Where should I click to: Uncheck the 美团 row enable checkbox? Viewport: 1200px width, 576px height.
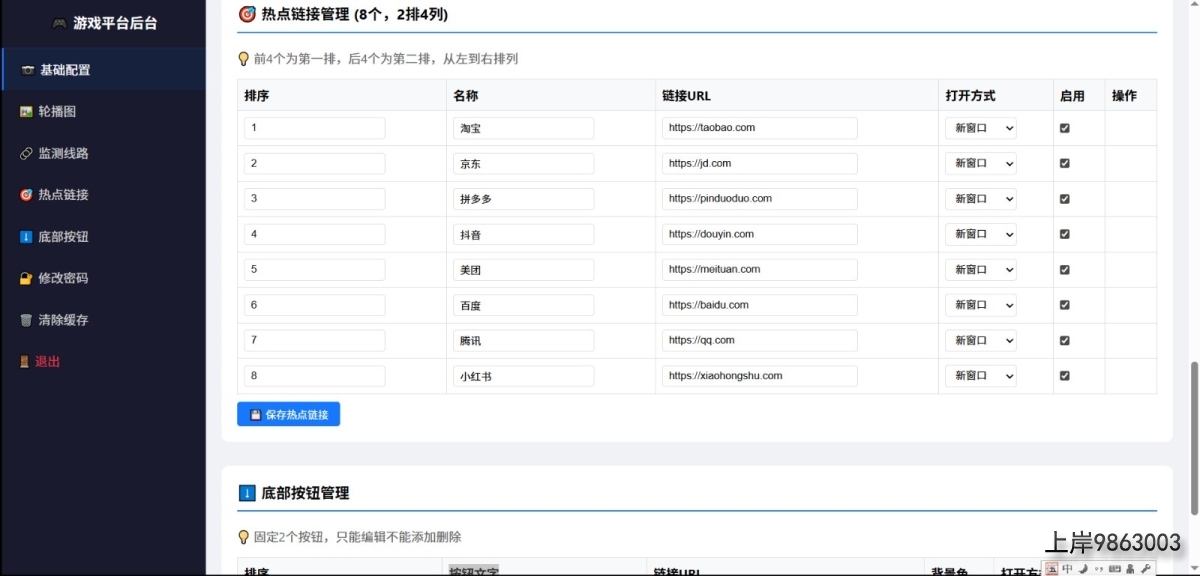point(1064,270)
